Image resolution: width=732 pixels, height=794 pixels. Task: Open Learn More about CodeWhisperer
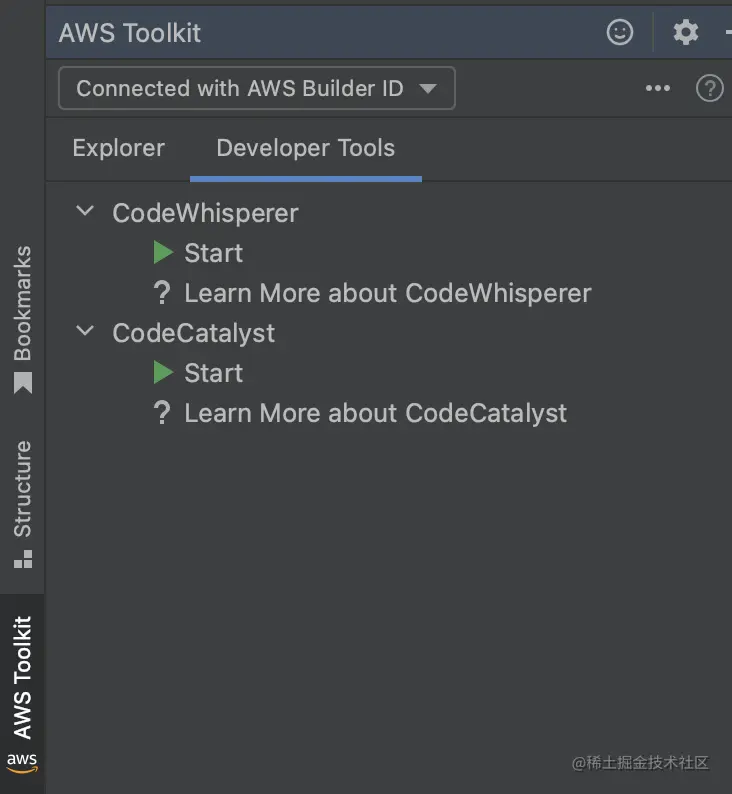point(388,294)
